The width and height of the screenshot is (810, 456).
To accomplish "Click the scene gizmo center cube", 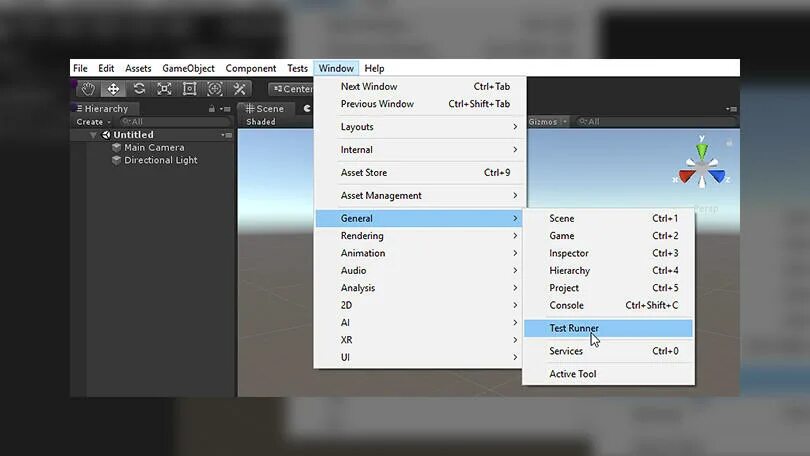I will tap(702, 168).
